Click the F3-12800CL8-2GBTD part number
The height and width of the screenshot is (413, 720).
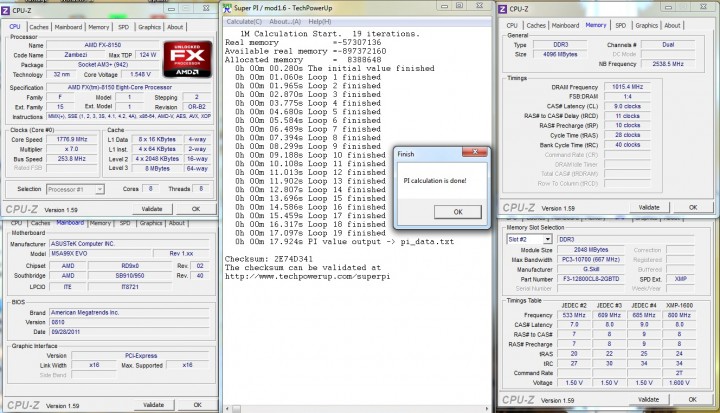591,279
